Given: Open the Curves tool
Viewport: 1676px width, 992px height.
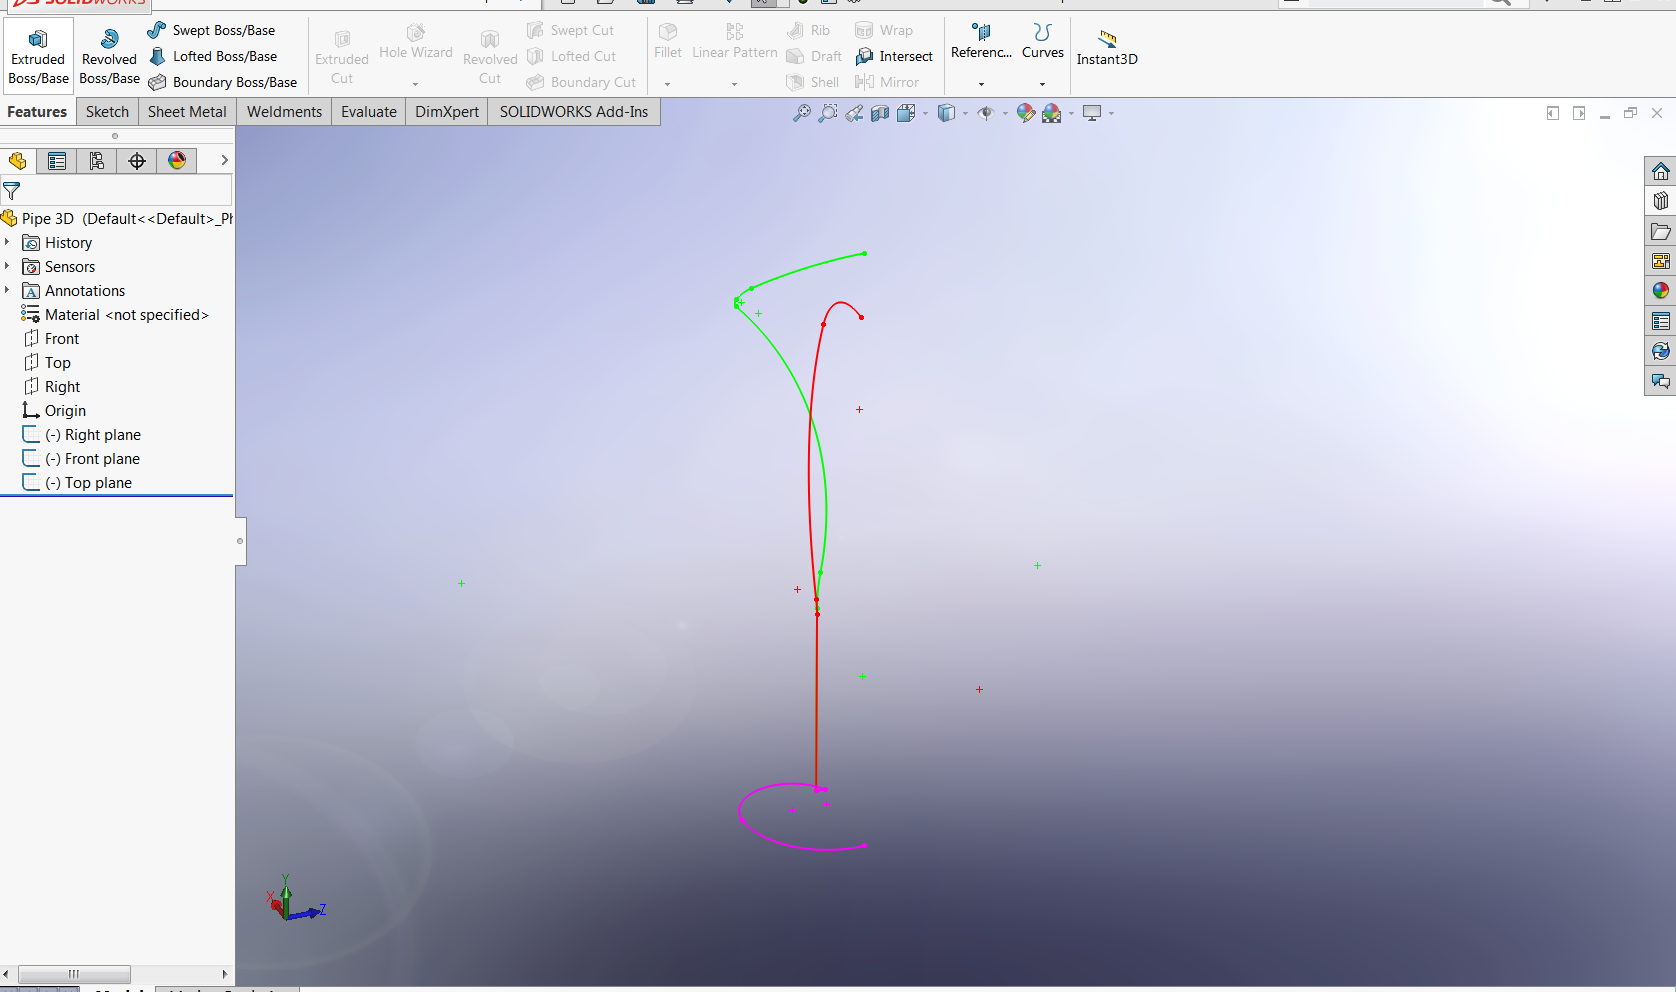Looking at the screenshot, I should coord(1042,42).
